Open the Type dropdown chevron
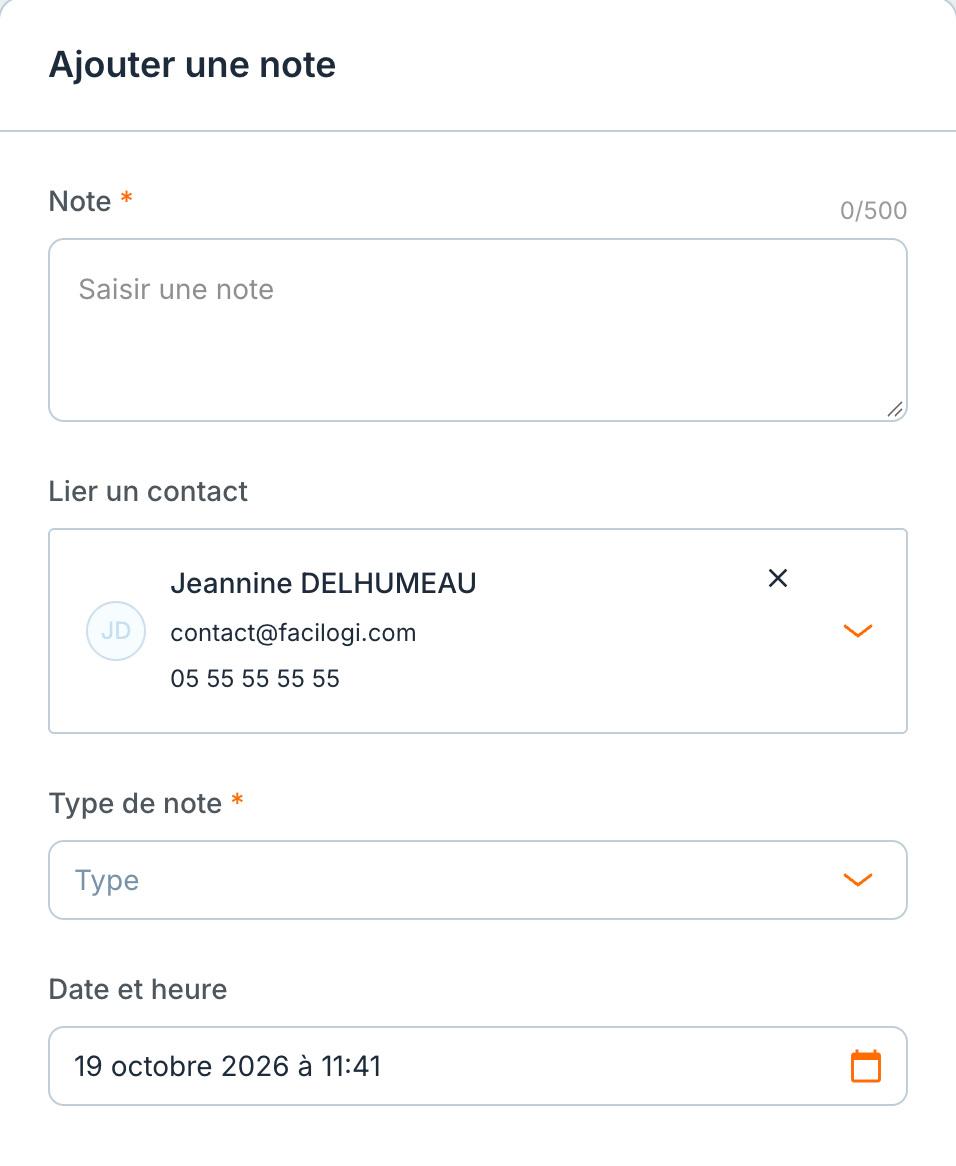The width and height of the screenshot is (956, 1166). [x=858, y=880]
